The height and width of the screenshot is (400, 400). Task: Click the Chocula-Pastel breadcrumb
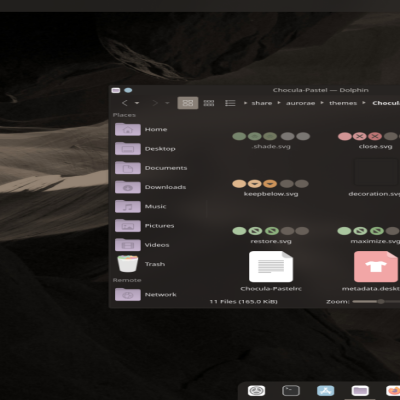(x=386, y=103)
